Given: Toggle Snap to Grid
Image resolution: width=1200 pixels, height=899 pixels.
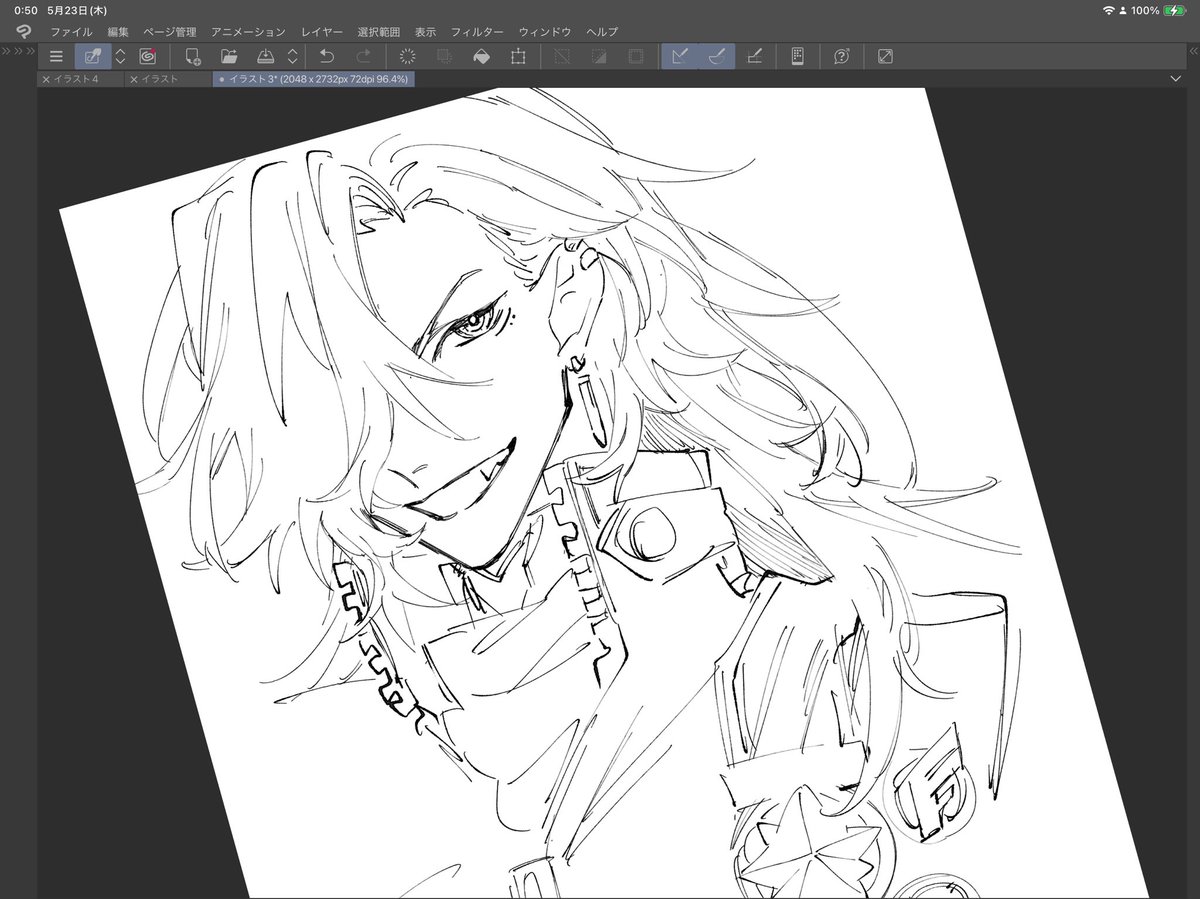Looking at the screenshot, I should click(755, 56).
